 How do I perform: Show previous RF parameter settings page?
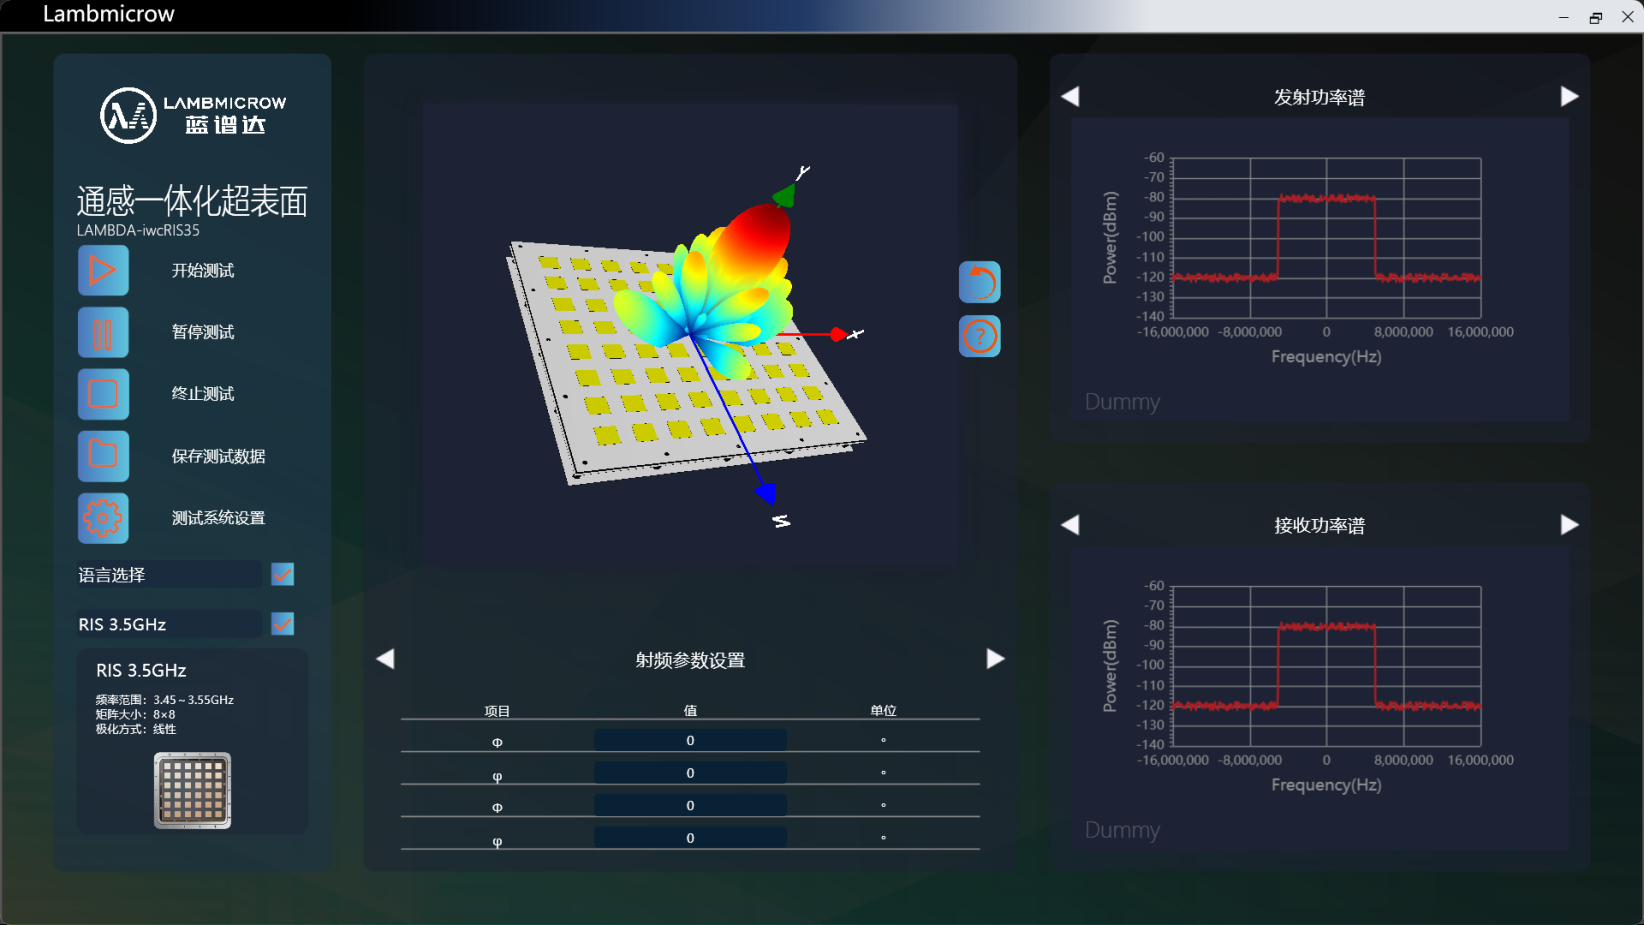386,659
